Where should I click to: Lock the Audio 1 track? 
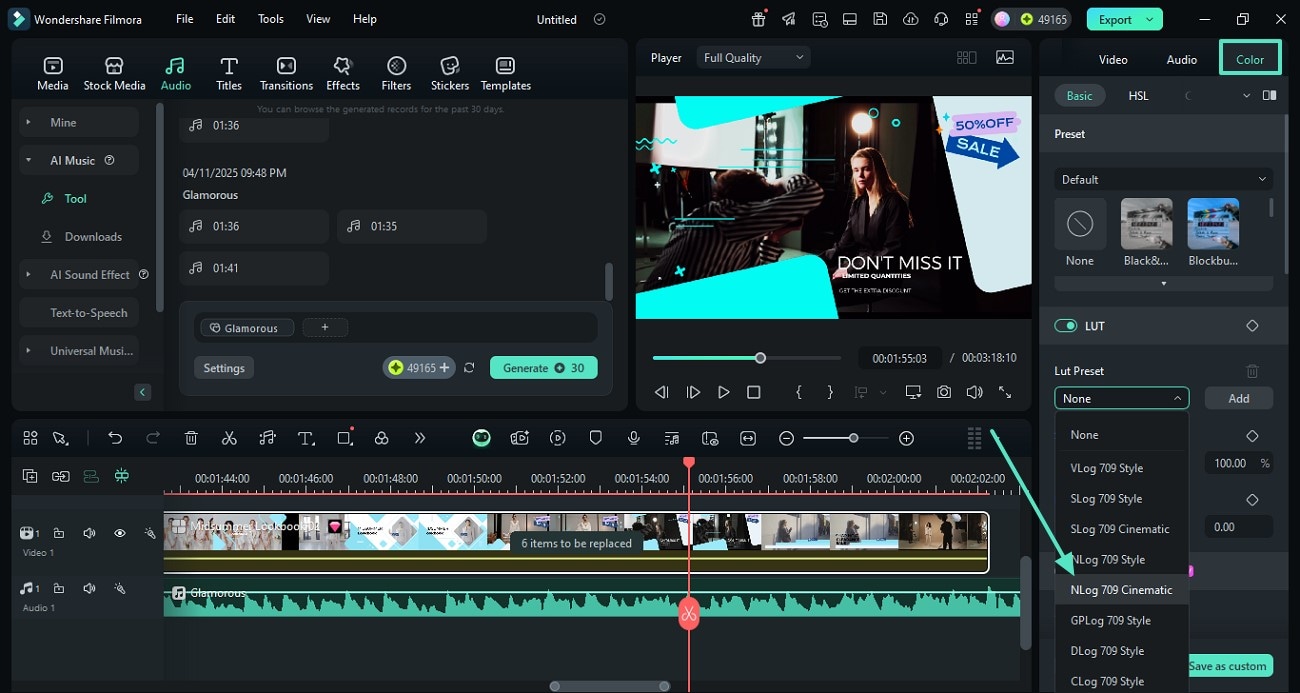(59, 588)
